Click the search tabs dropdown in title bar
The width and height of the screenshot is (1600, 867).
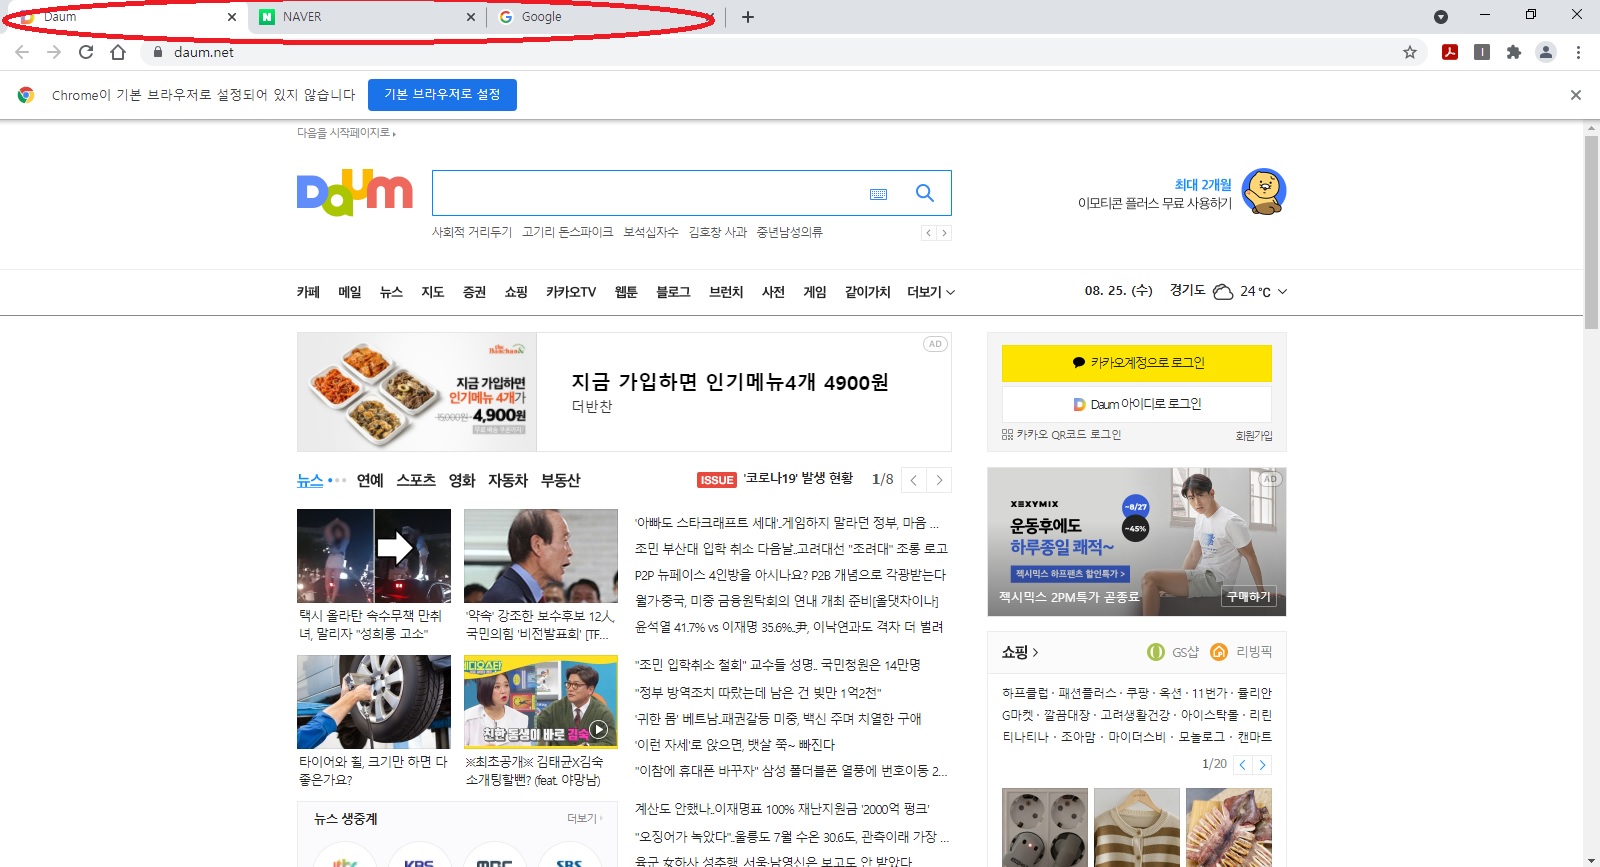point(1441,17)
